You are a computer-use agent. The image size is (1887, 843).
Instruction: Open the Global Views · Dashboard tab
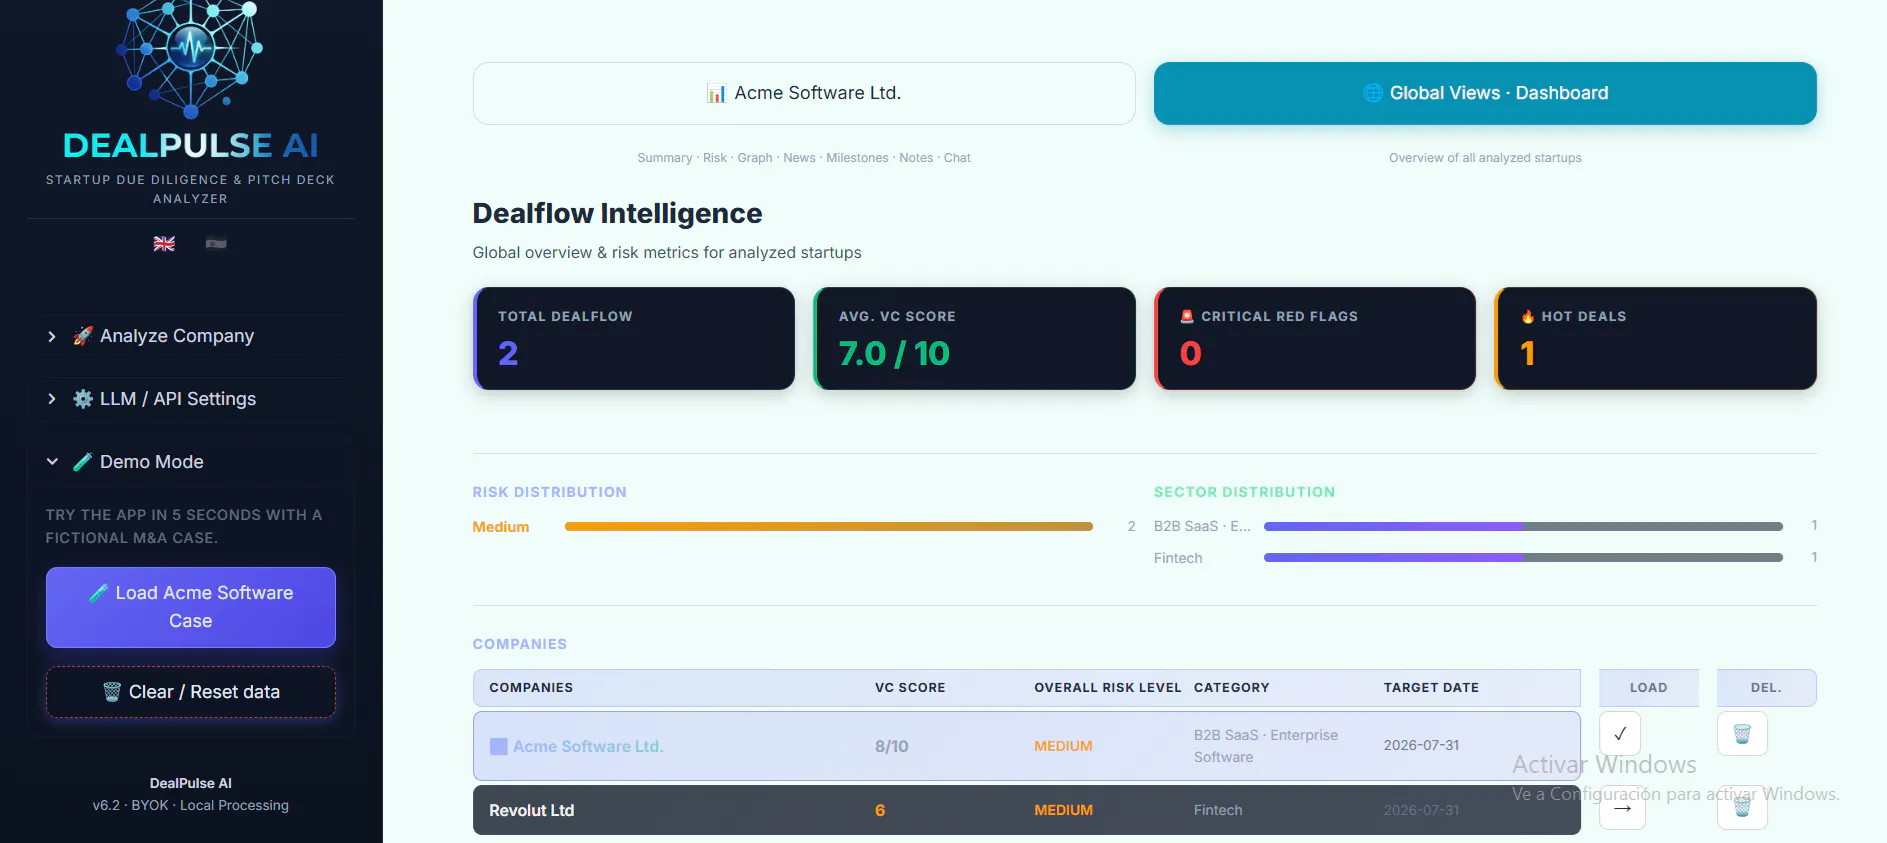[x=1485, y=93]
